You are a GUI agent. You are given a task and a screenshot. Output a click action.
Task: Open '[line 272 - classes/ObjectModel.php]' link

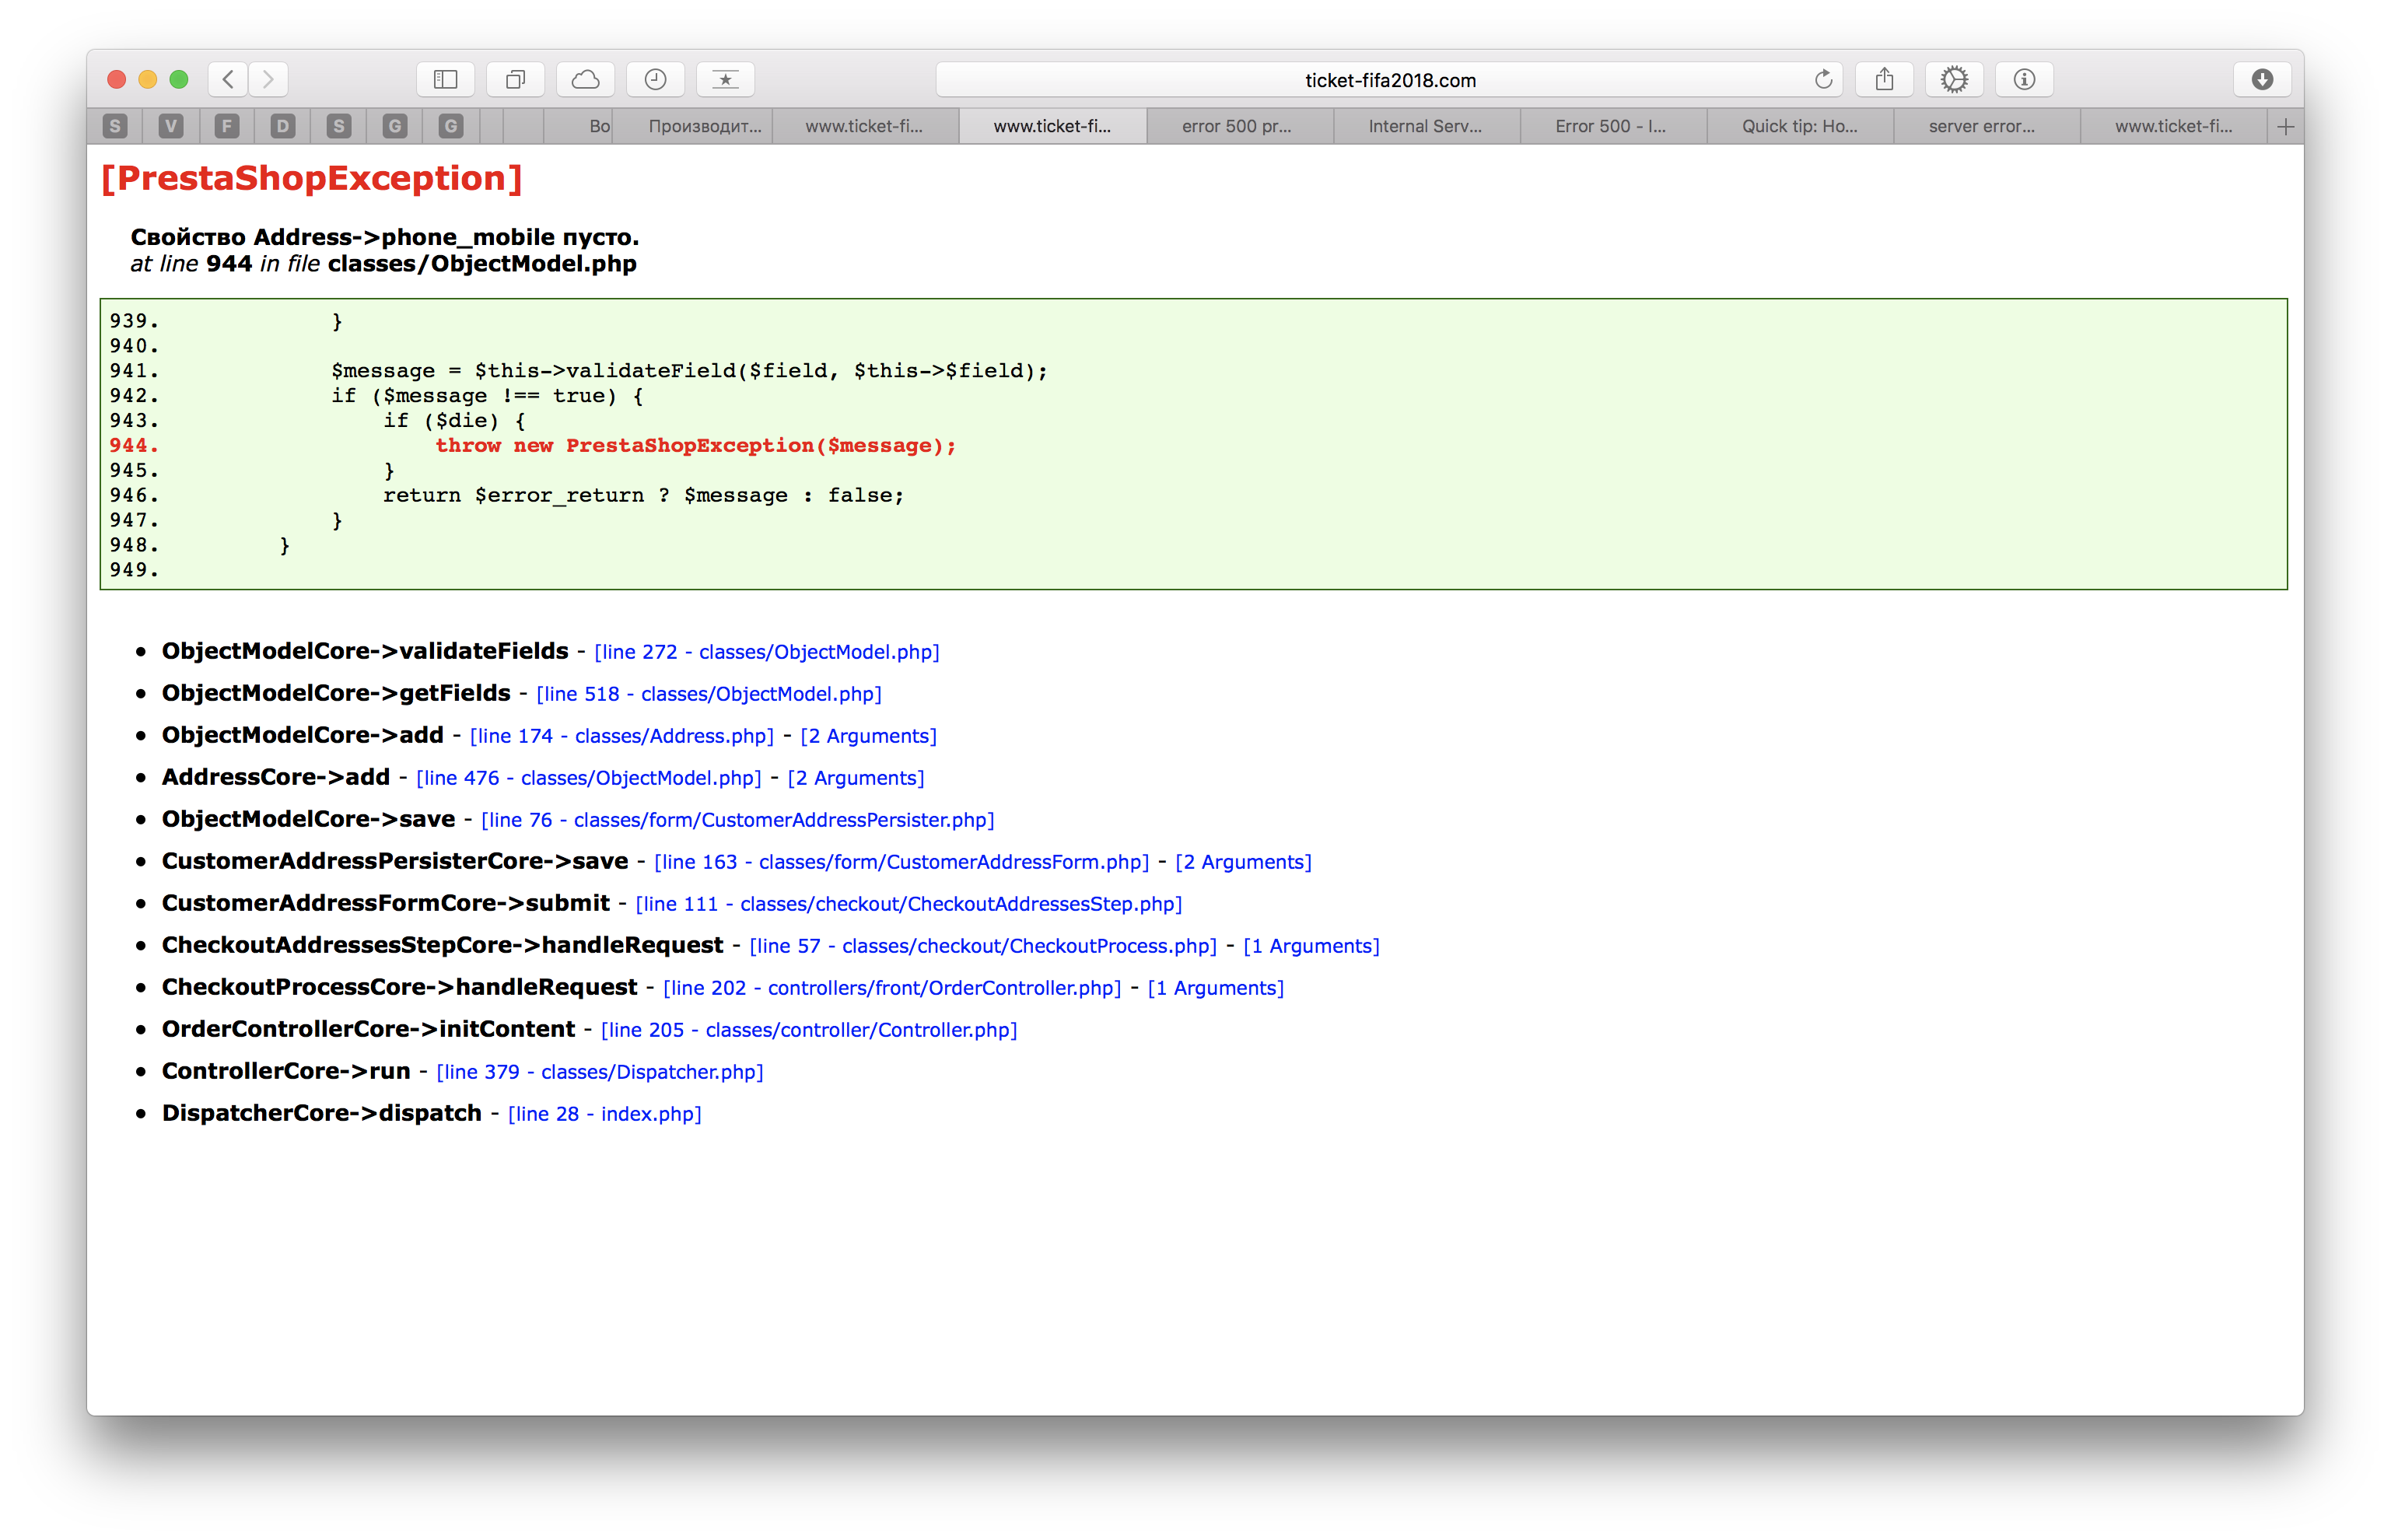pyautogui.click(x=767, y=652)
